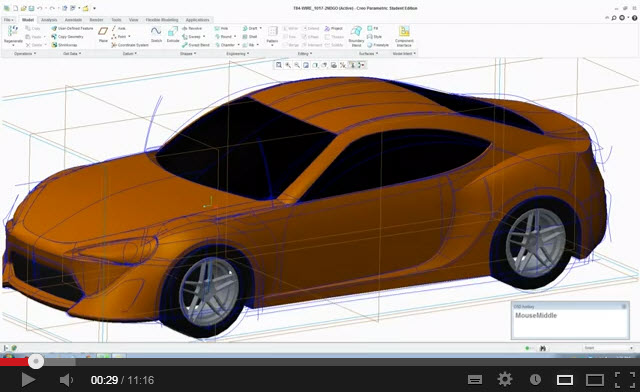Click the Draft button
The height and width of the screenshot is (392, 640).
click(x=252, y=29)
